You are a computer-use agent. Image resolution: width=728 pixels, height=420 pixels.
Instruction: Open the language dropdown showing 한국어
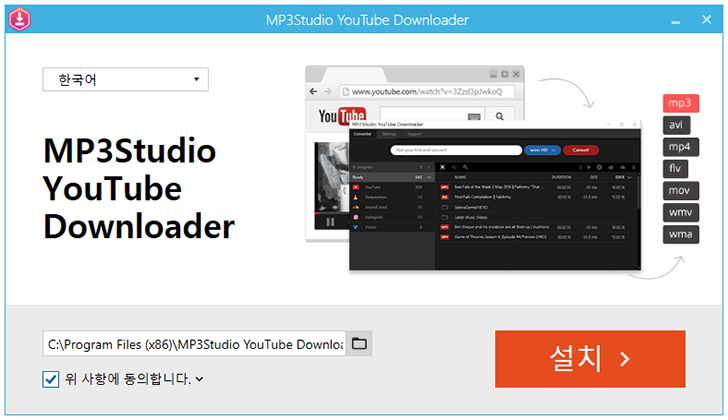[125, 79]
